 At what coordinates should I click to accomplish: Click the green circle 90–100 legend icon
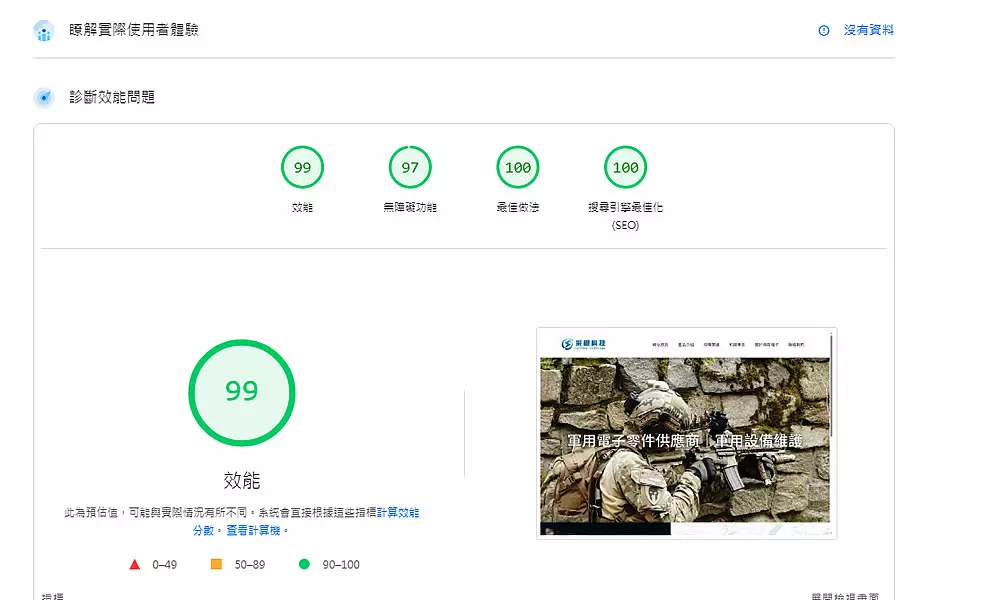[x=304, y=564]
